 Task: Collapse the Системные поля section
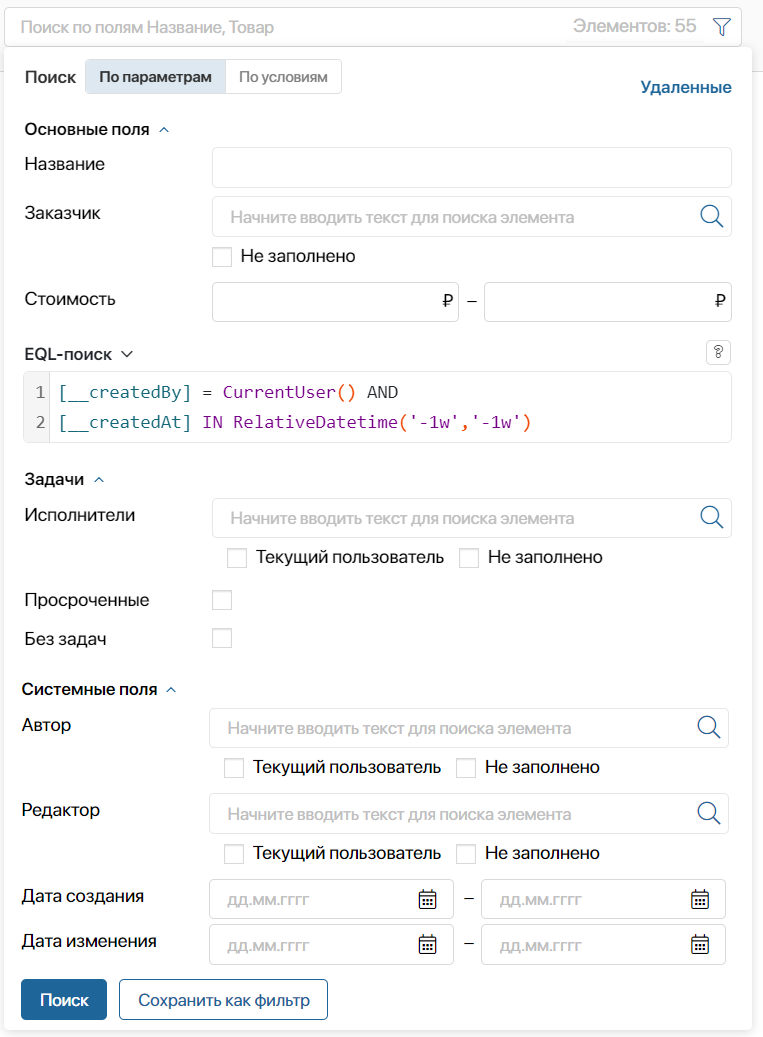click(x=171, y=690)
